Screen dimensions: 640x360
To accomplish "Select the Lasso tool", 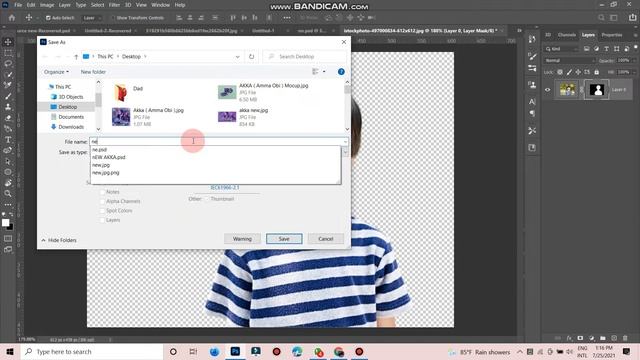I will click(8, 64).
